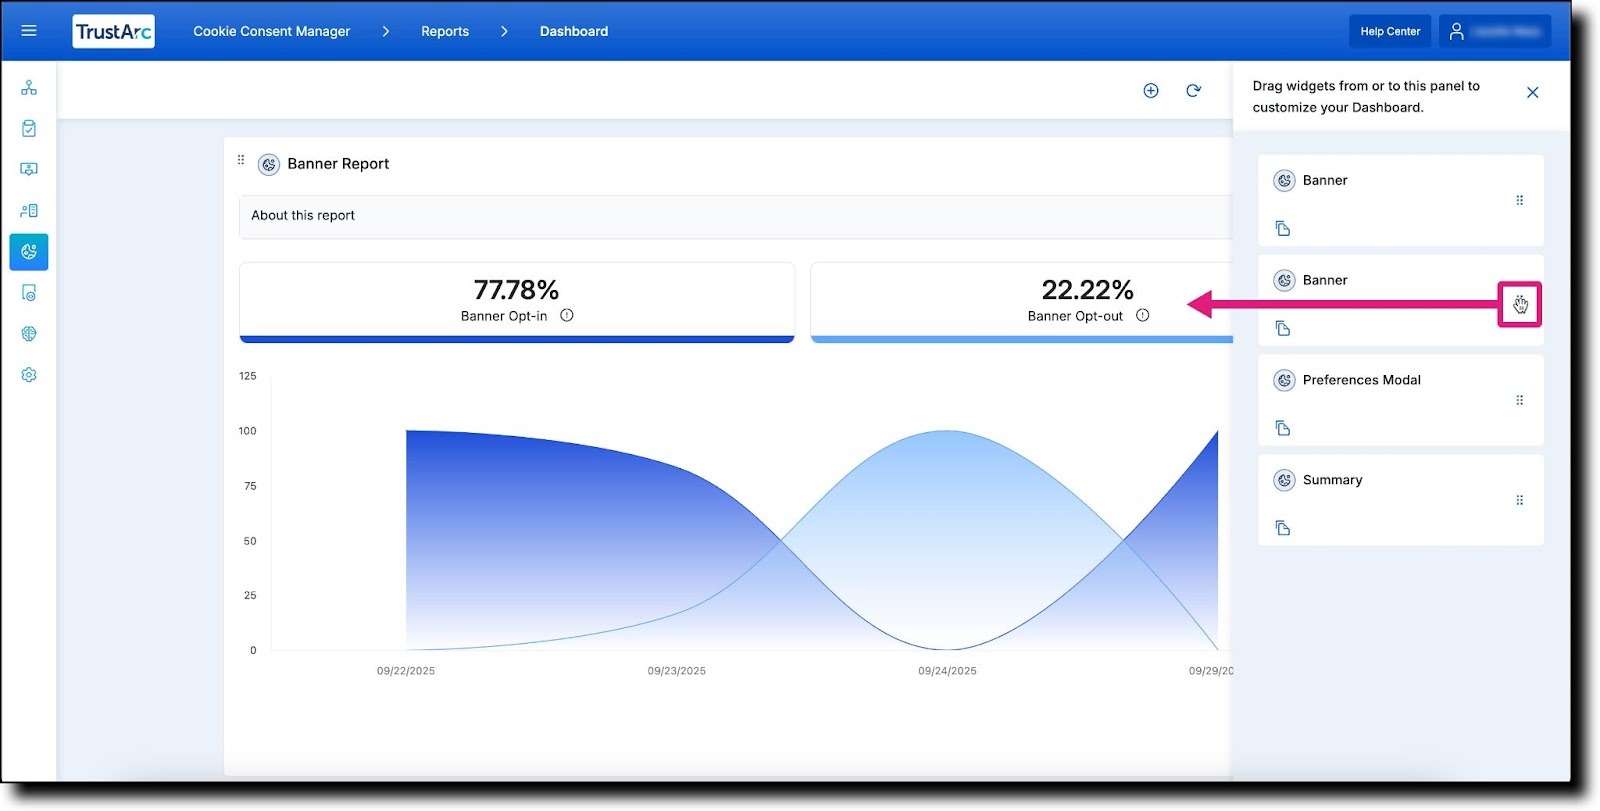Click the Banner Report title text
This screenshot has width=1600, height=811.
pyautogui.click(x=338, y=164)
